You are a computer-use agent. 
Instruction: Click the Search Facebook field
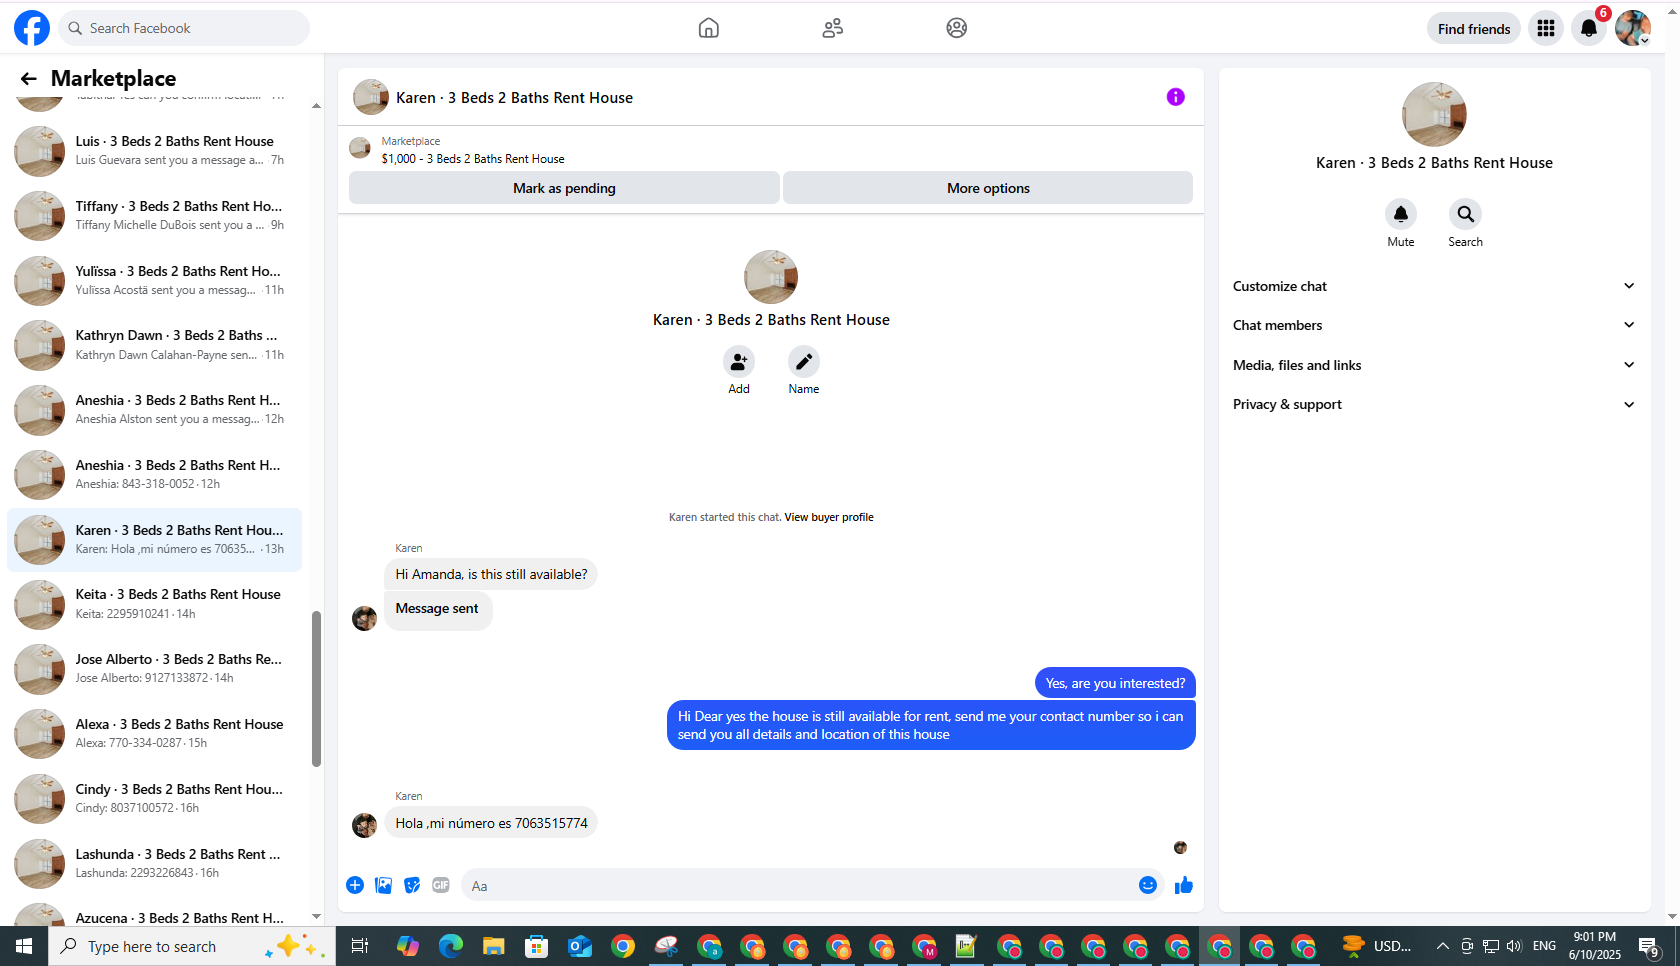point(184,28)
